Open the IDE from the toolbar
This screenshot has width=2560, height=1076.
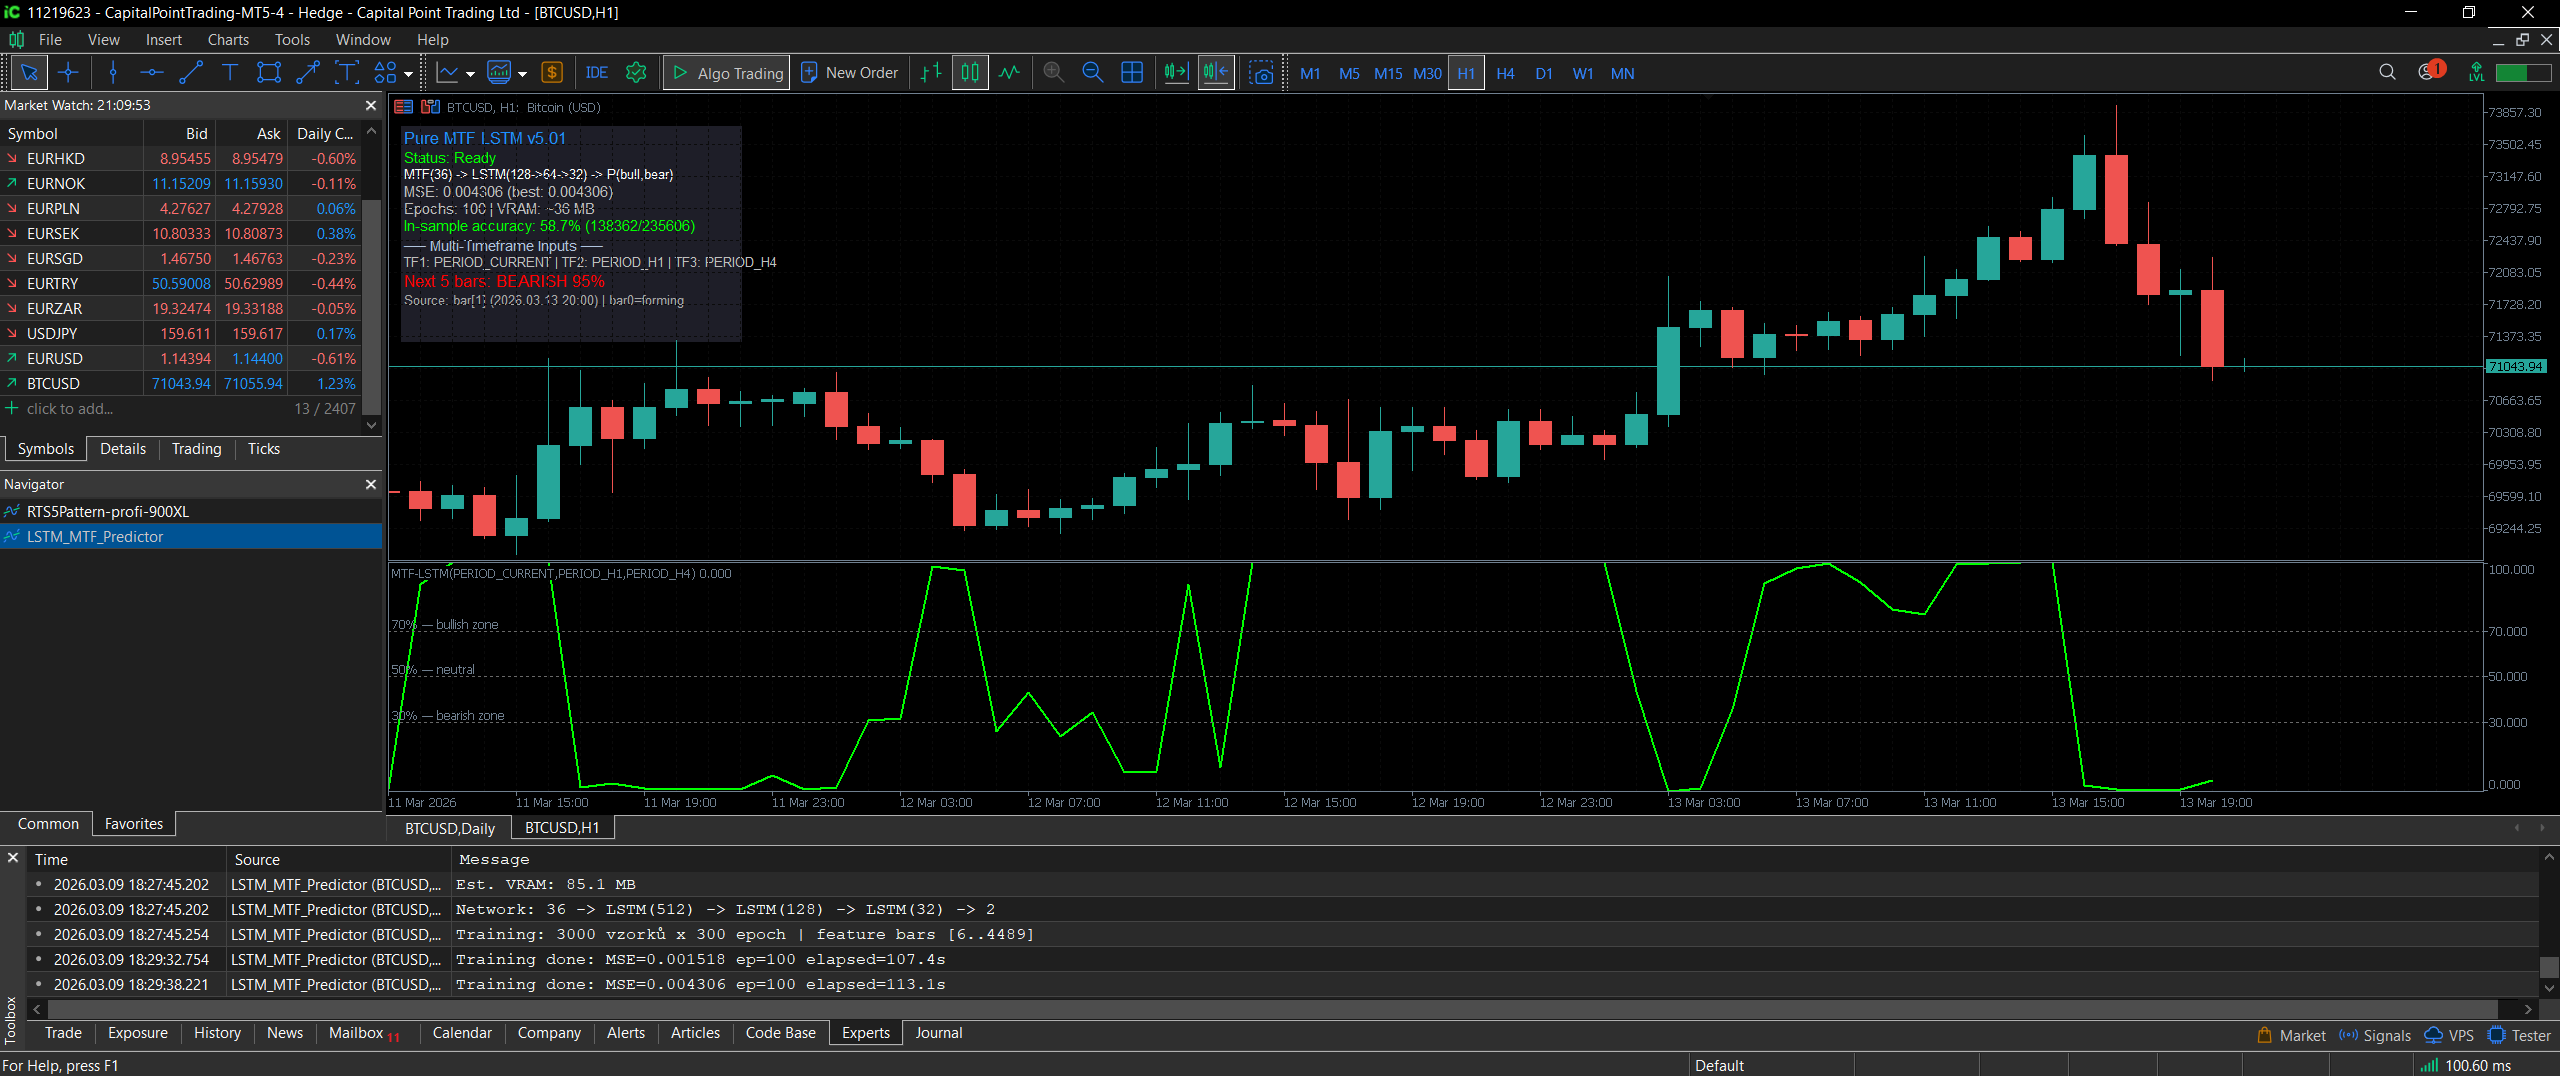pyautogui.click(x=596, y=72)
